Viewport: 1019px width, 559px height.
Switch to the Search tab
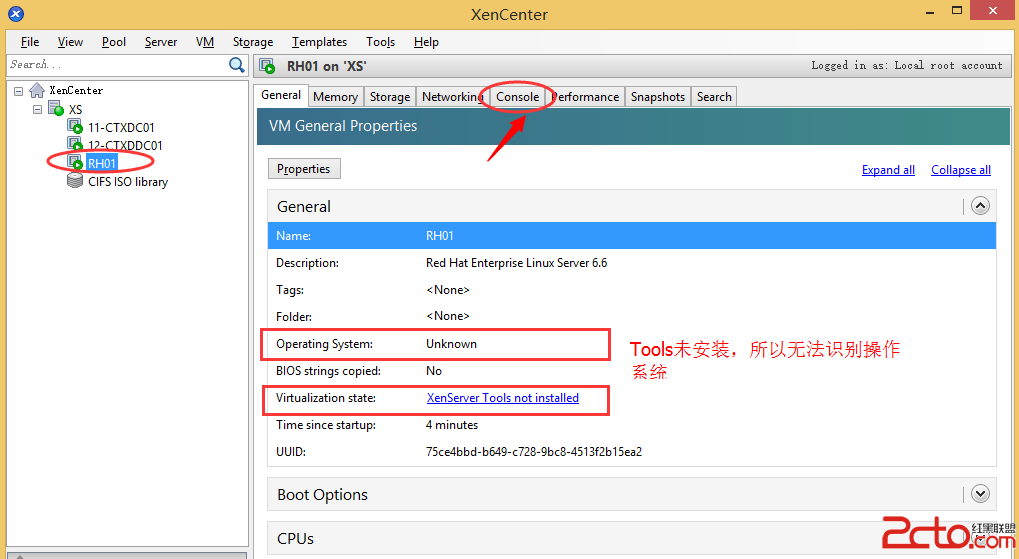pyautogui.click(x=714, y=96)
